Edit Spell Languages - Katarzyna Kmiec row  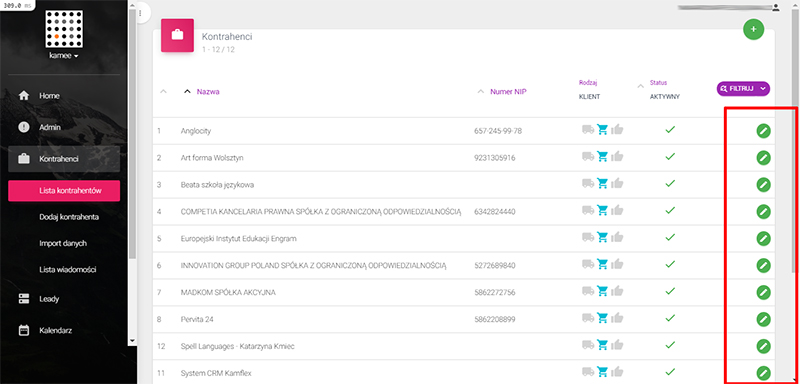[x=763, y=346]
